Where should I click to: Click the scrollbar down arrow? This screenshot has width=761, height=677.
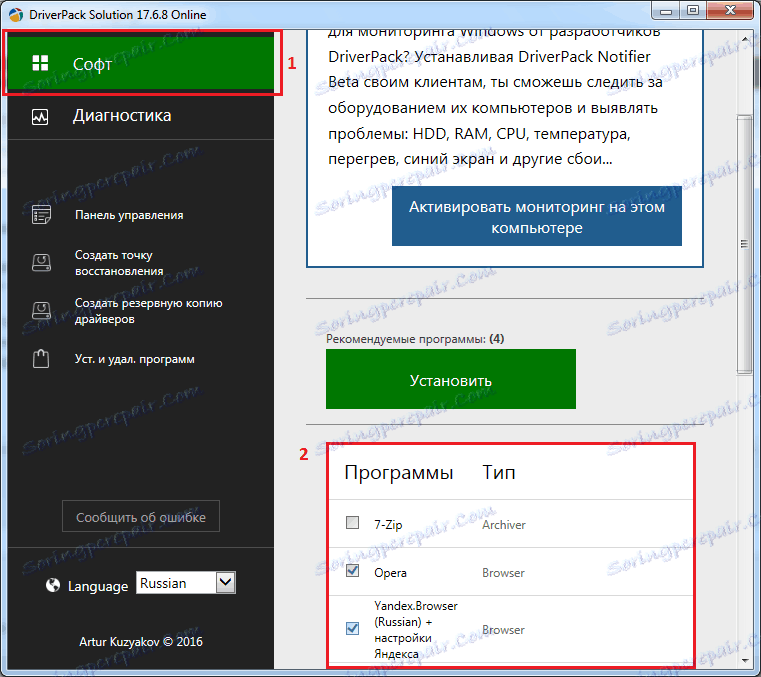[x=744, y=660]
